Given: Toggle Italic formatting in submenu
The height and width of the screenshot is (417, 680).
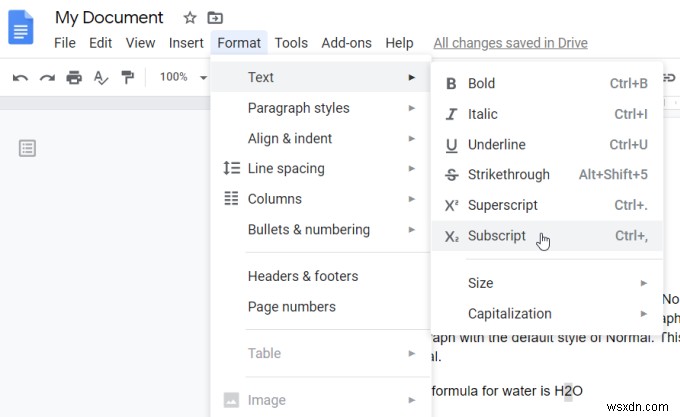Looking at the screenshot, I should (x=482, y=114).
